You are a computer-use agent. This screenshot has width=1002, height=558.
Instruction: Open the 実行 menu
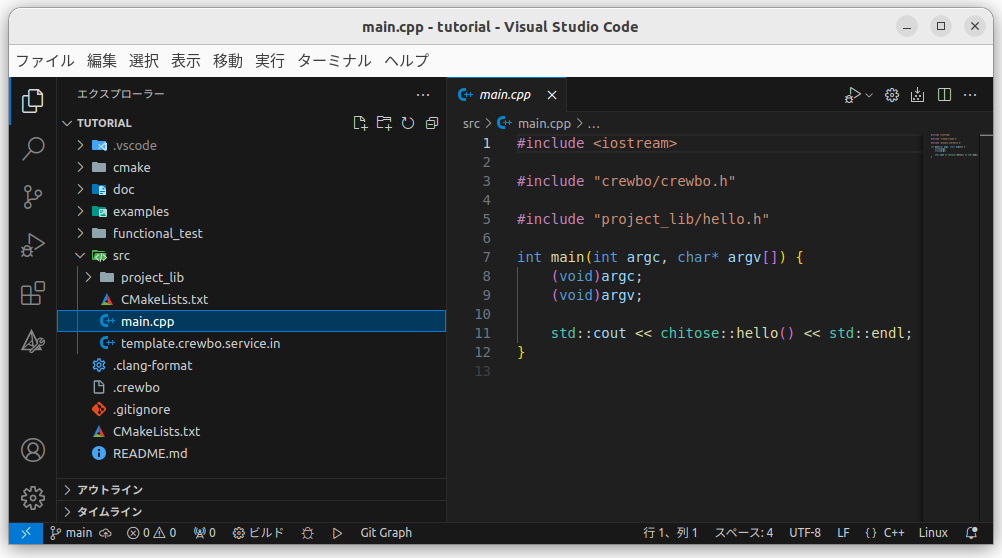(270, 61)
